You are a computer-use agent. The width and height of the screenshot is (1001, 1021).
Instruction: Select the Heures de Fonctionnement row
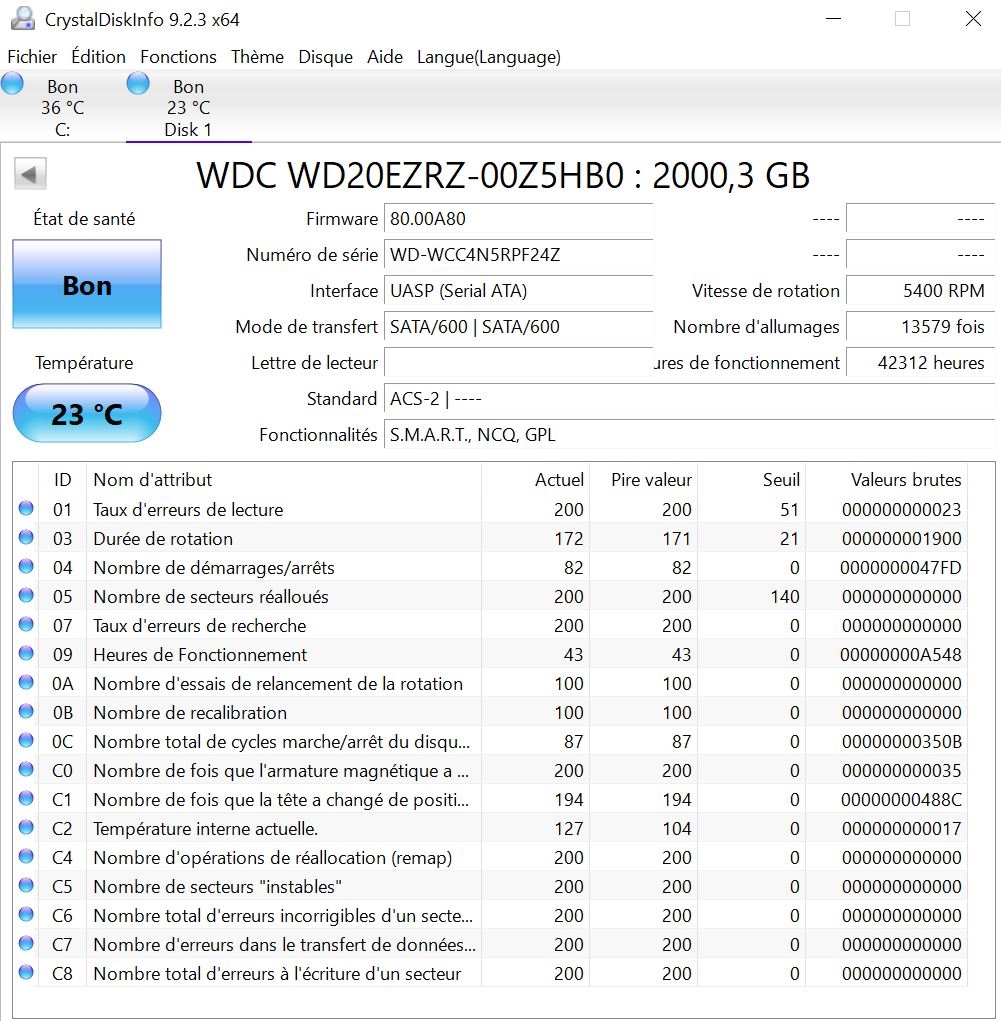pos(490,654)
